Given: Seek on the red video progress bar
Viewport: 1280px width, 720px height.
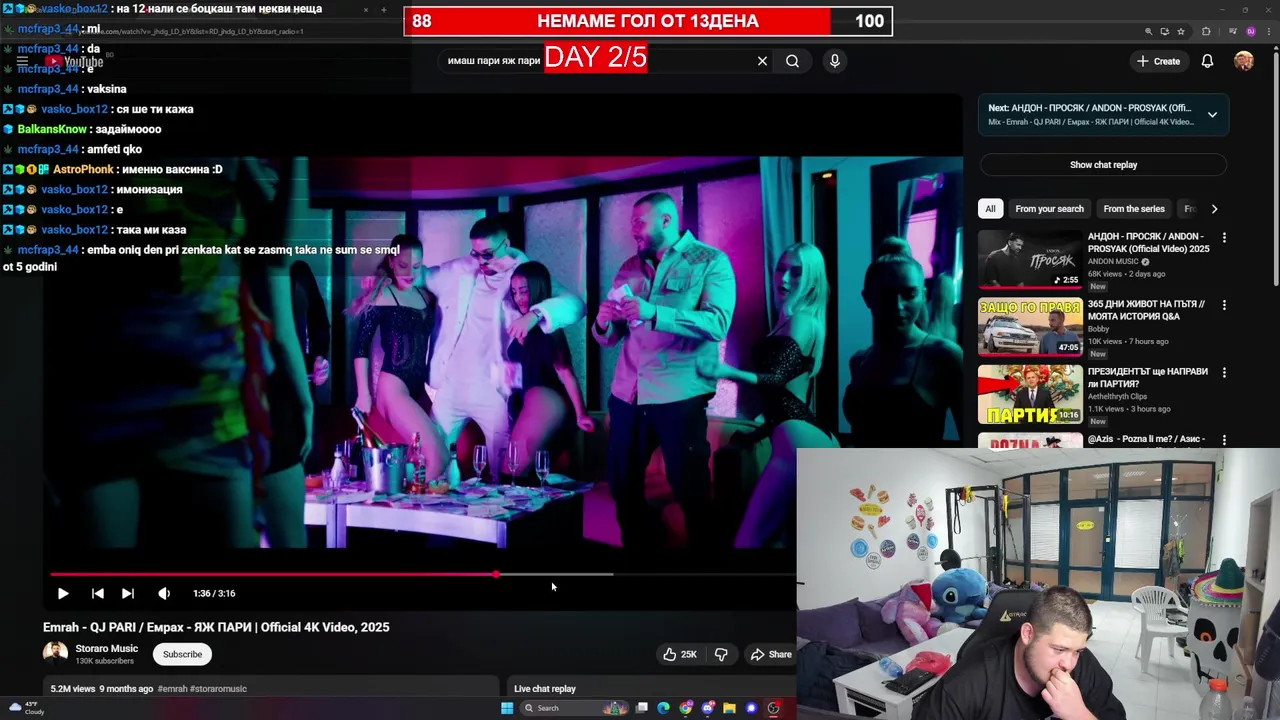Looking at the screenshot, I should (x=274, y=574).
